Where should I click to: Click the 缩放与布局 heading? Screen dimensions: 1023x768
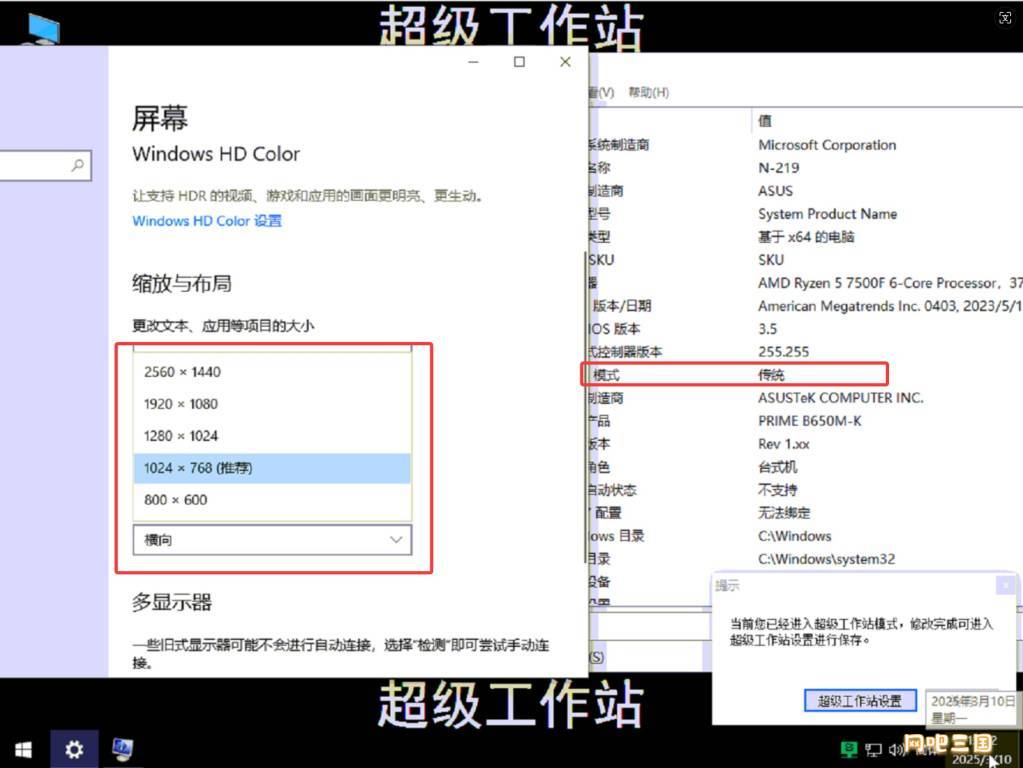coord(181,283)
